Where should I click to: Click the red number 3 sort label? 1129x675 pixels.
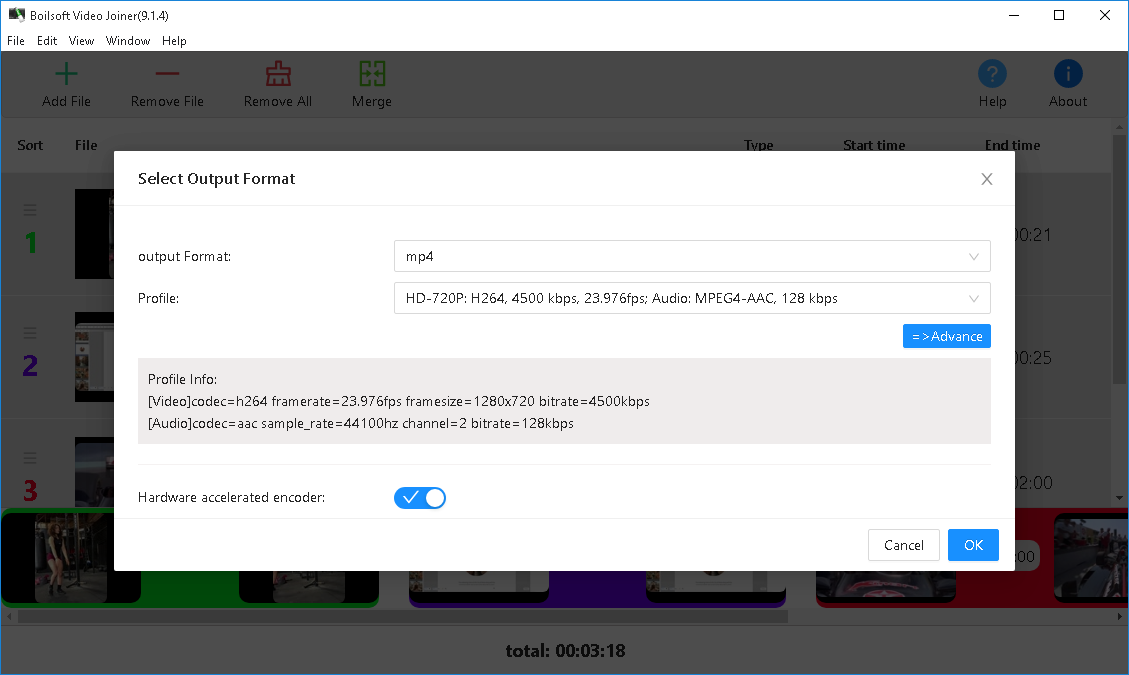click(30, 491)
